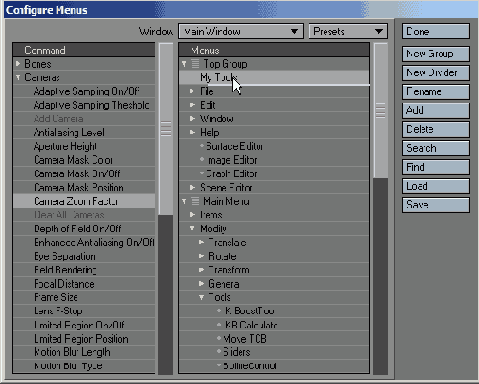Viewport: 479px width, 384px height.
Task: Click the New Divider button
Action: click(x=436, y=73)
